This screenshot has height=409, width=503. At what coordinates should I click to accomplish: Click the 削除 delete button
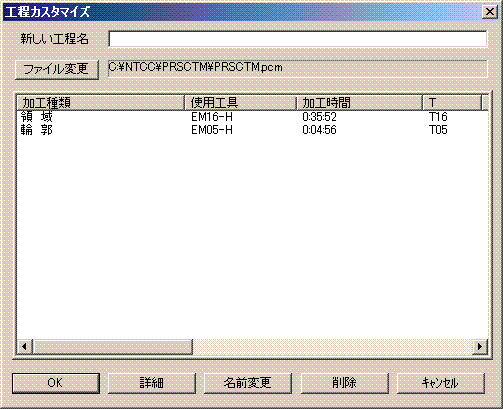click(345, 383)
